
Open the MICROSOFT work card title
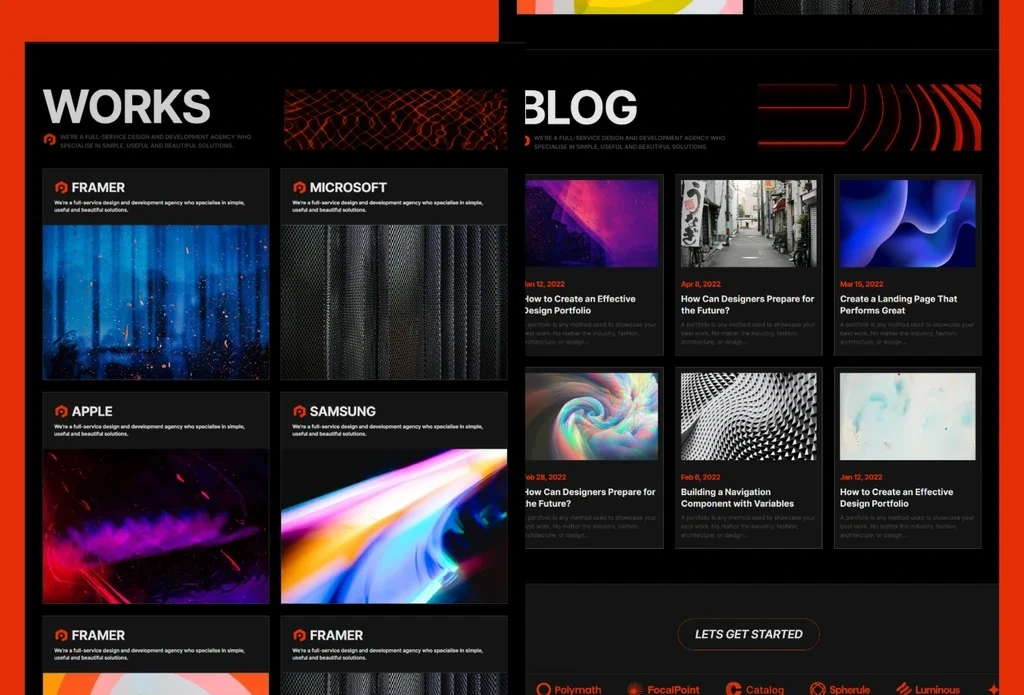[x=348, y=187]
